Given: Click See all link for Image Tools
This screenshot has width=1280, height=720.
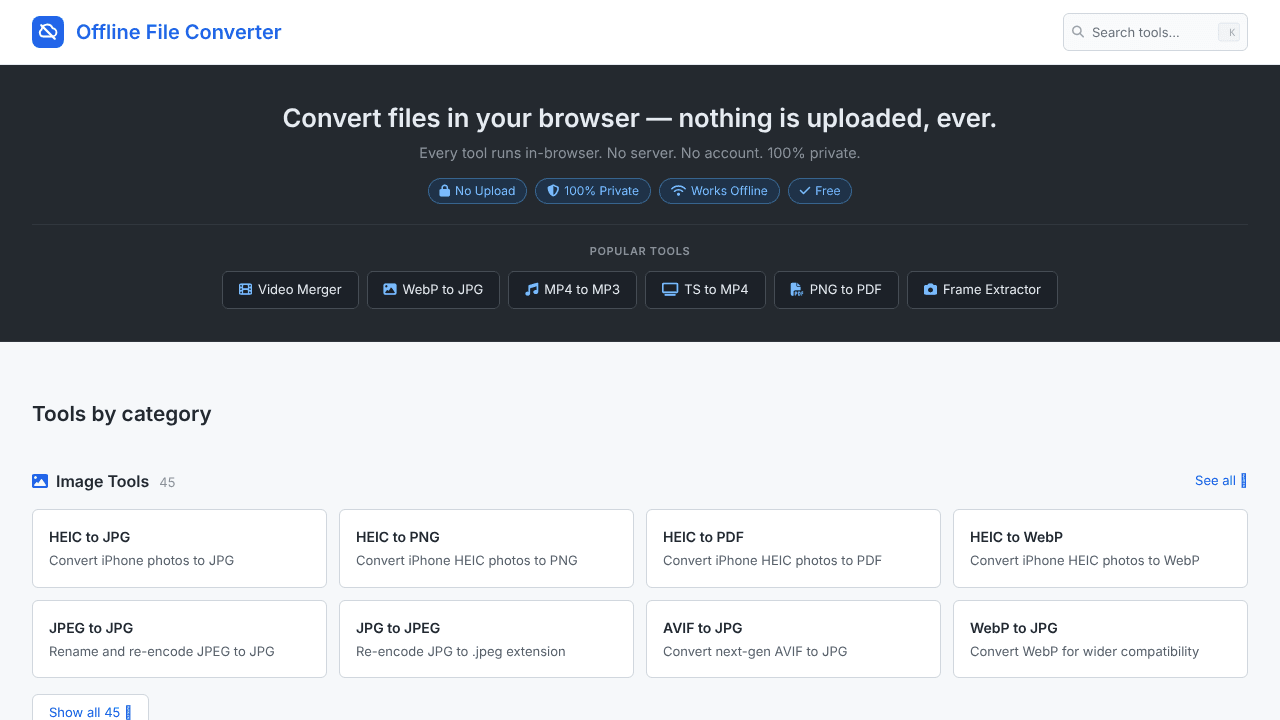Looking at the screenshot, I should tap(1221, 481).
